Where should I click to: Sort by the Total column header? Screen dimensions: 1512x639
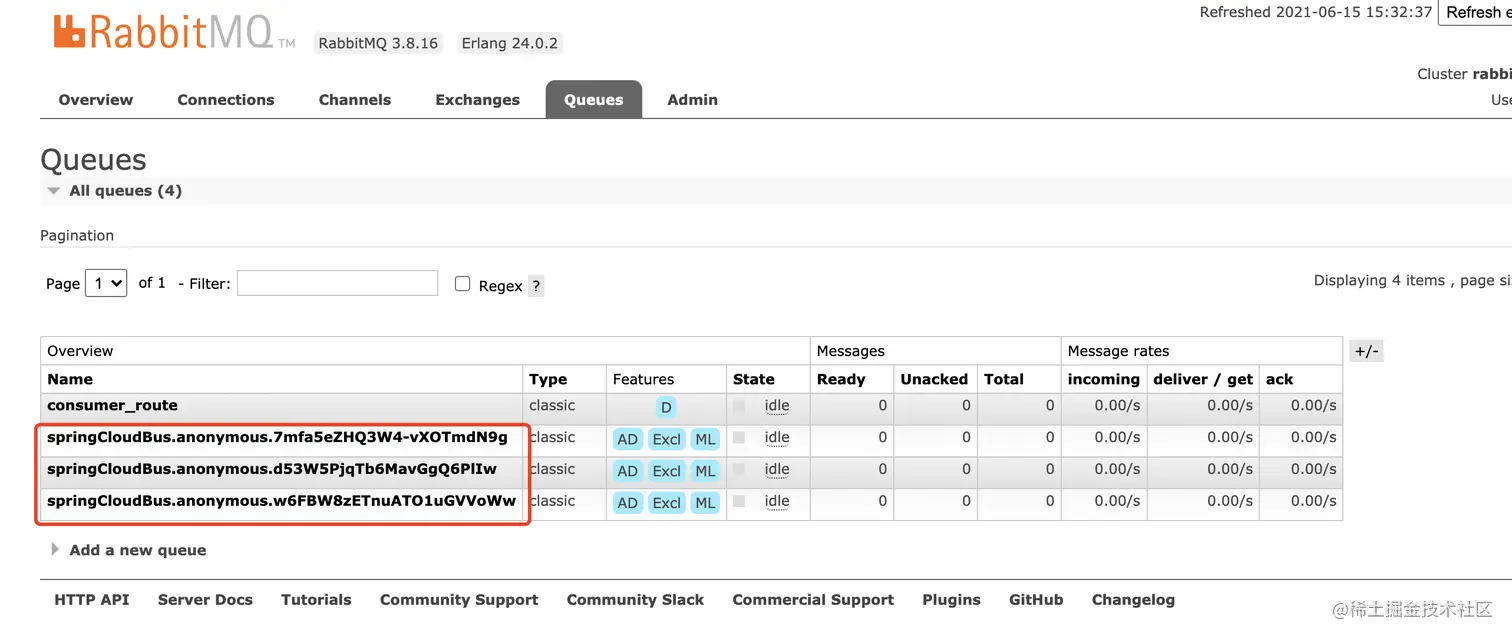pos(1004,379)
